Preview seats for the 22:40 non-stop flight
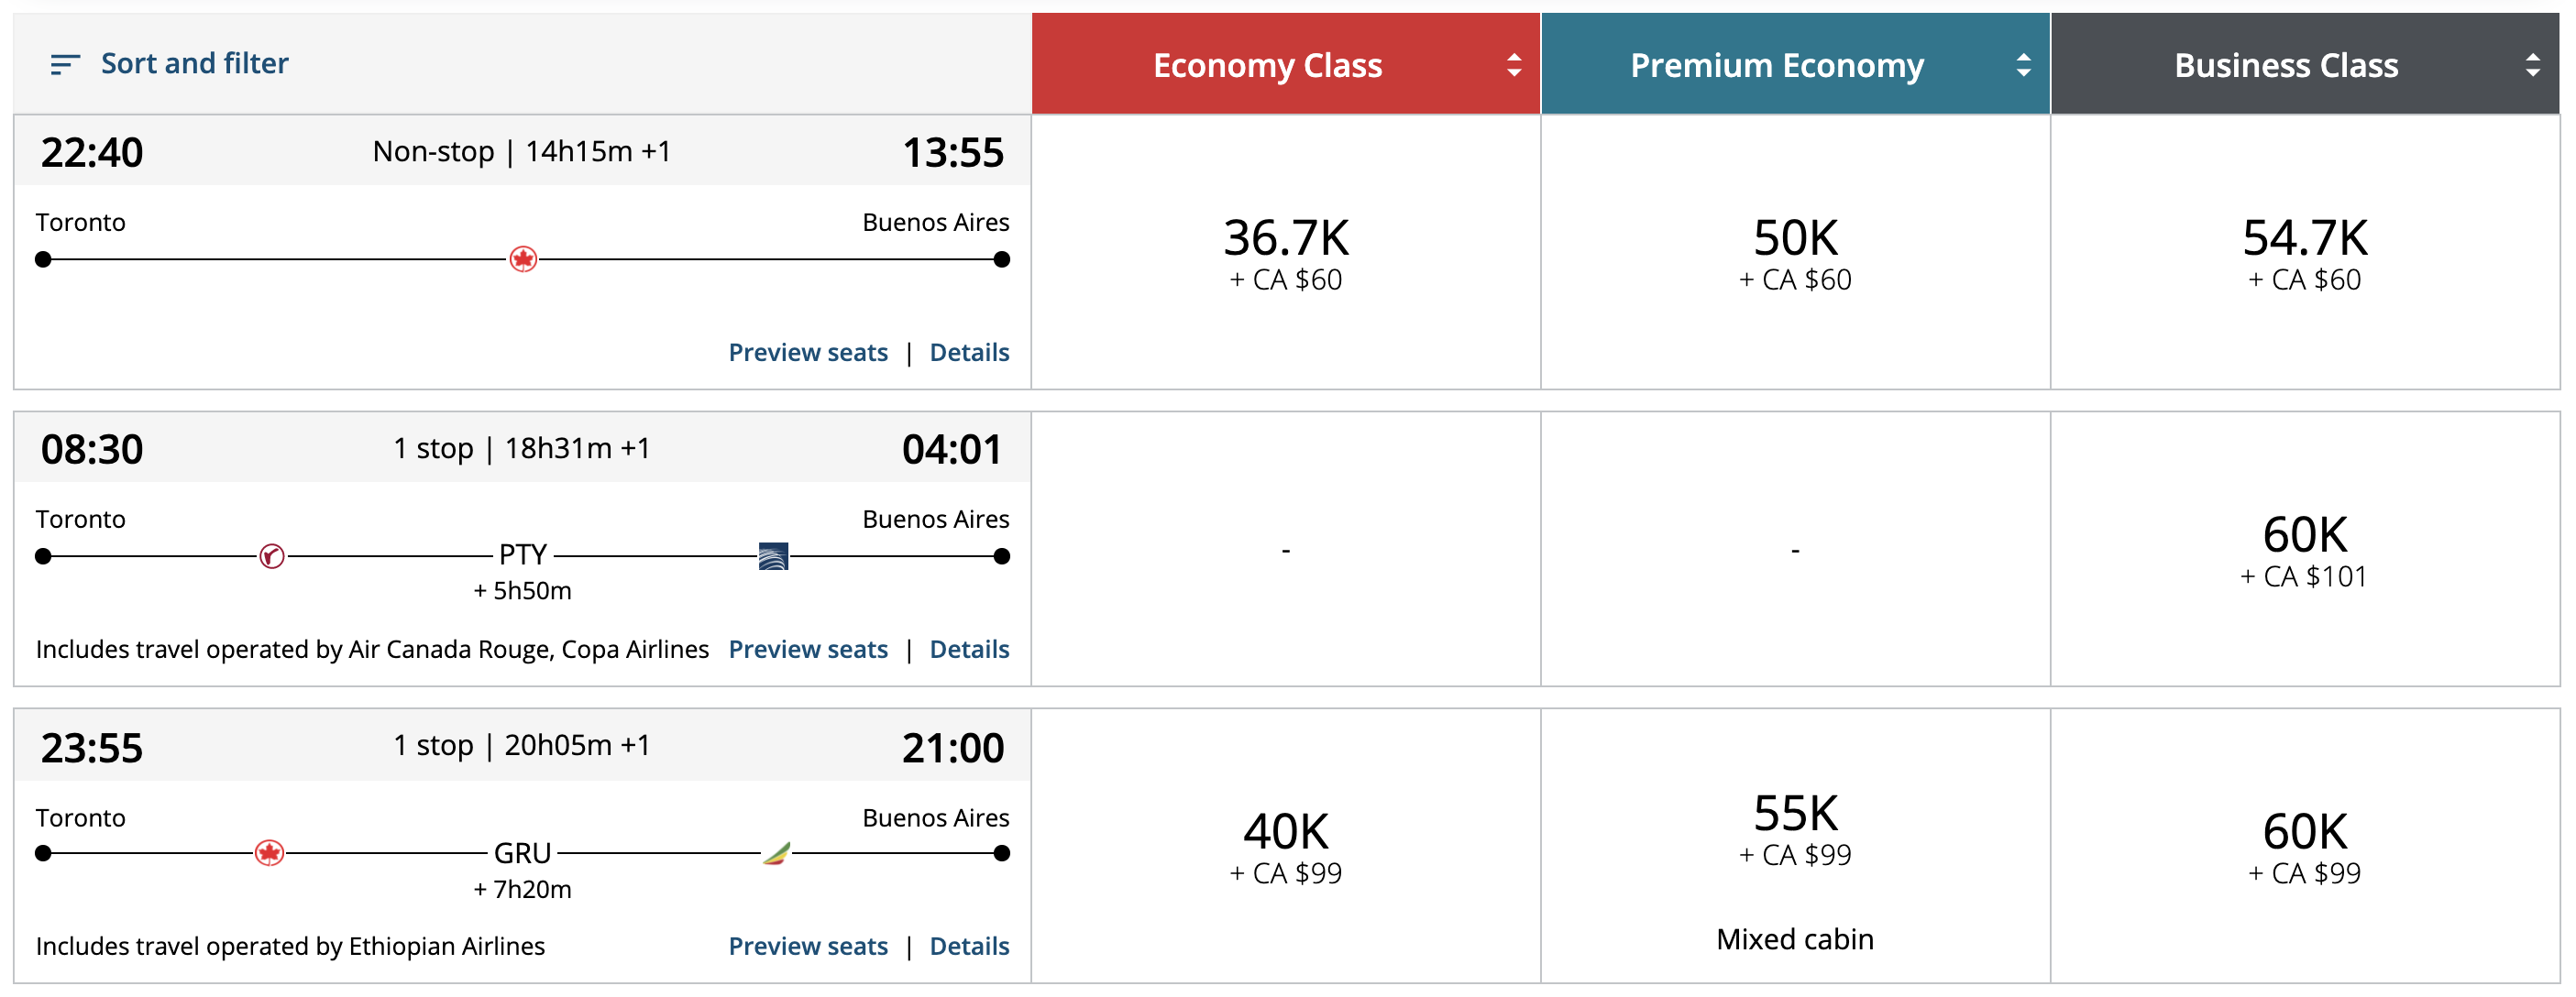Viewport: 2576px width, 997px height. [x=808, y=353]
